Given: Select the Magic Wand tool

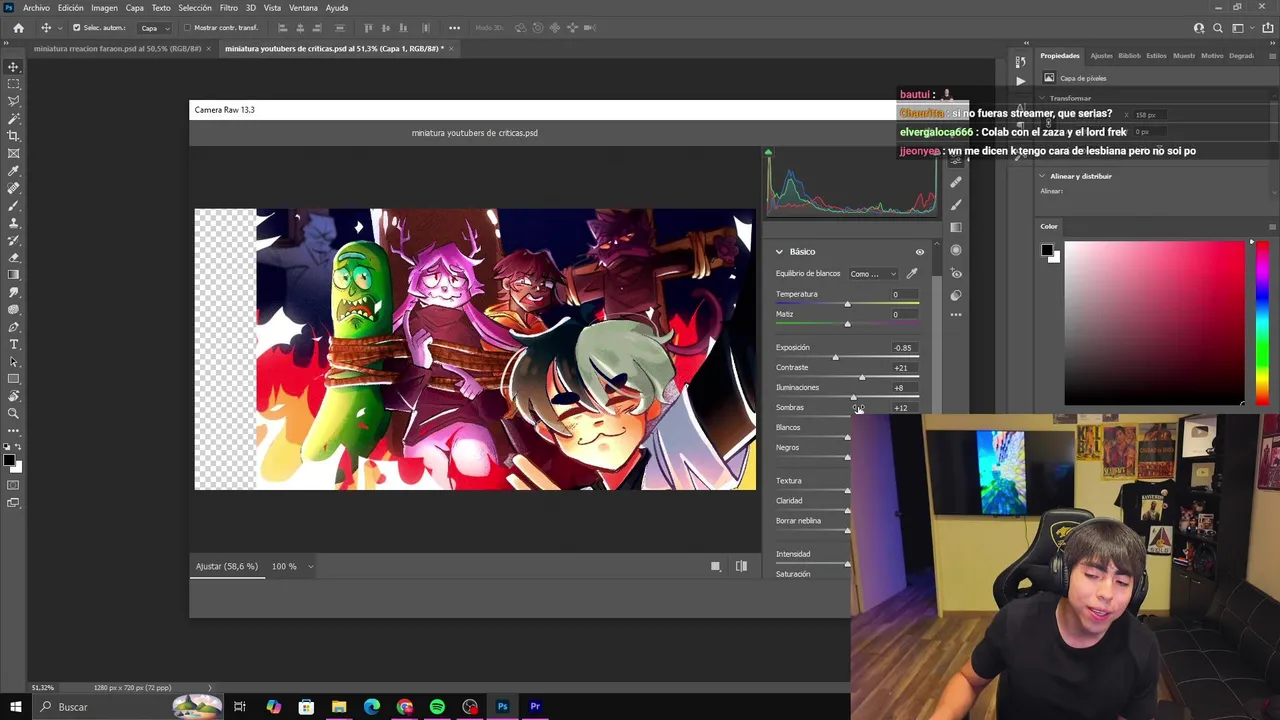Looking at the screenshot, I should coord(14,119).
